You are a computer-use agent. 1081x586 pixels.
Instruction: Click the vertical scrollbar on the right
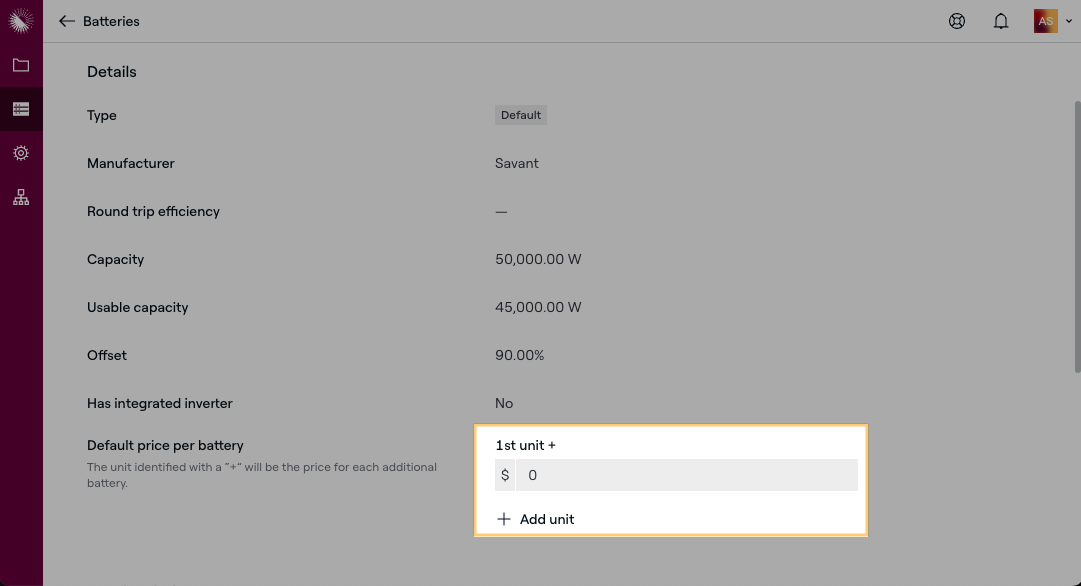coord(1076,238)
